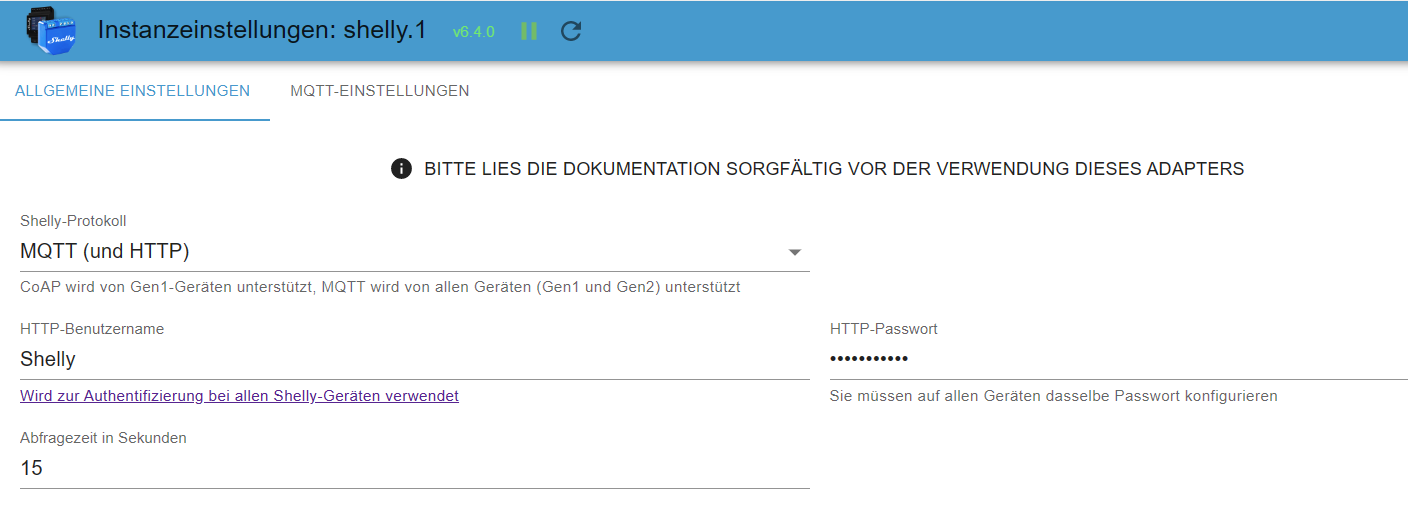
Task: Click the Shelly-Protokoll label
Action: (x=73, y=221)
